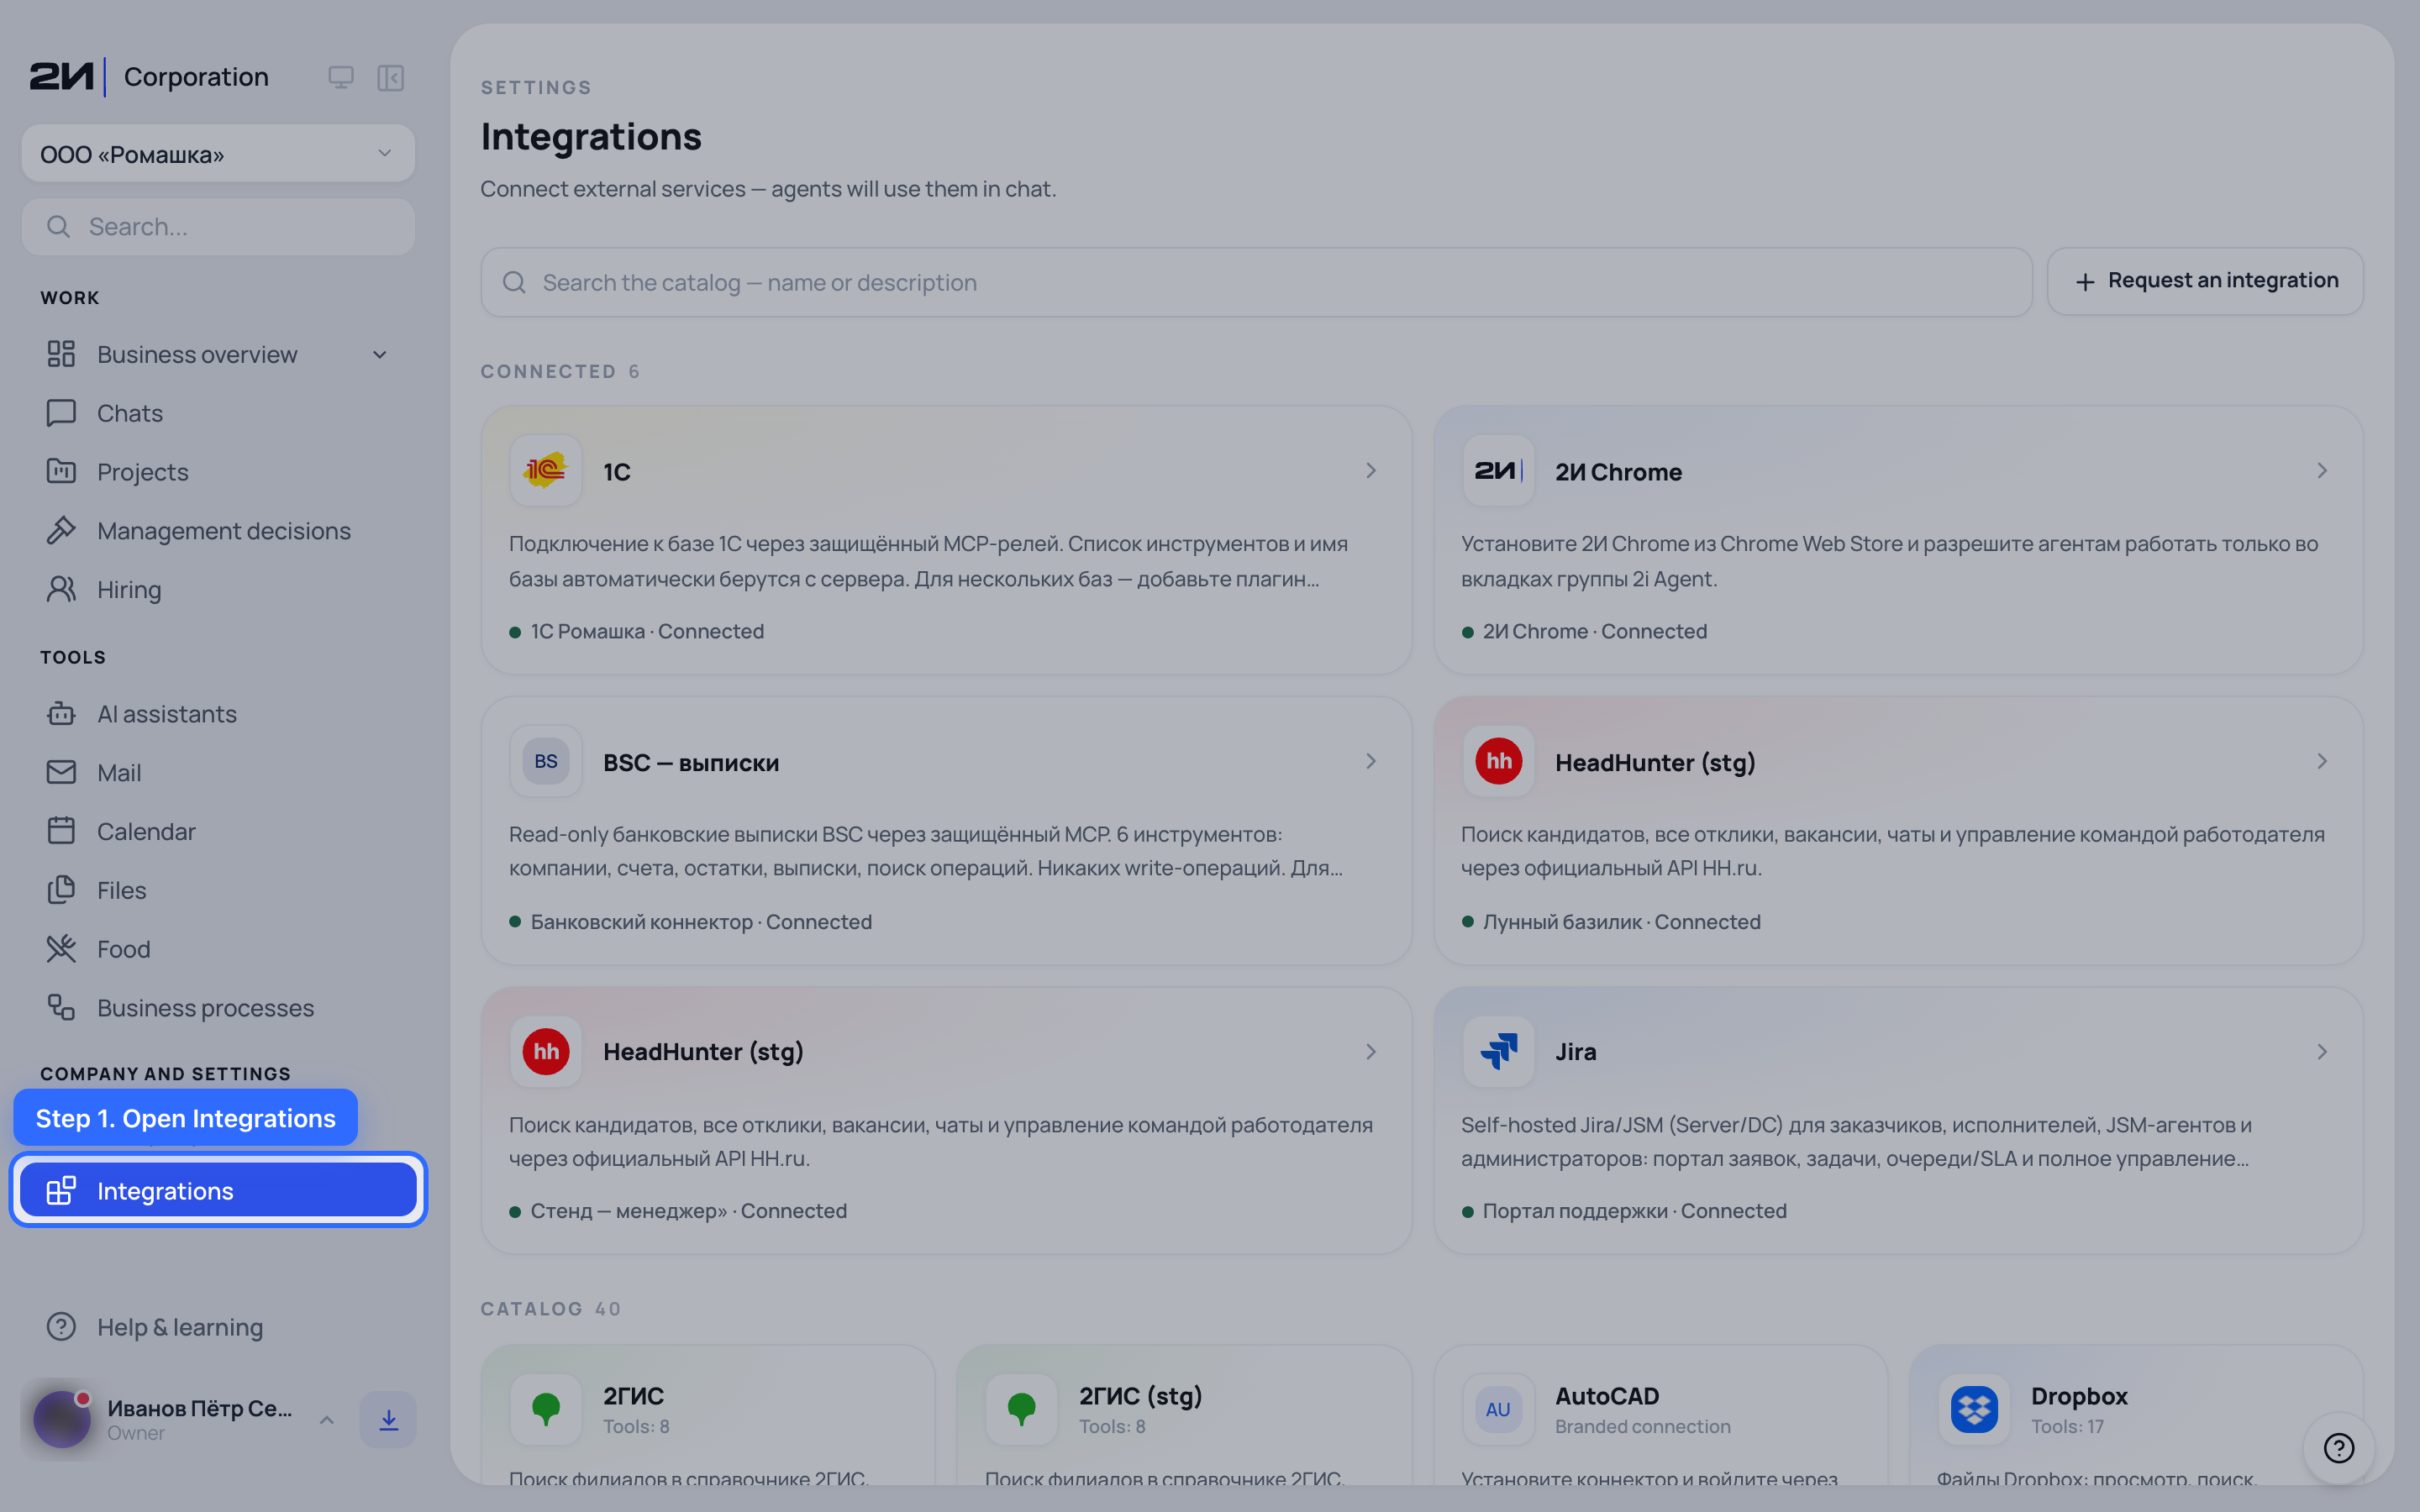Expand the Business overview submenu chevron
2420x1512 pixels.
380,355
